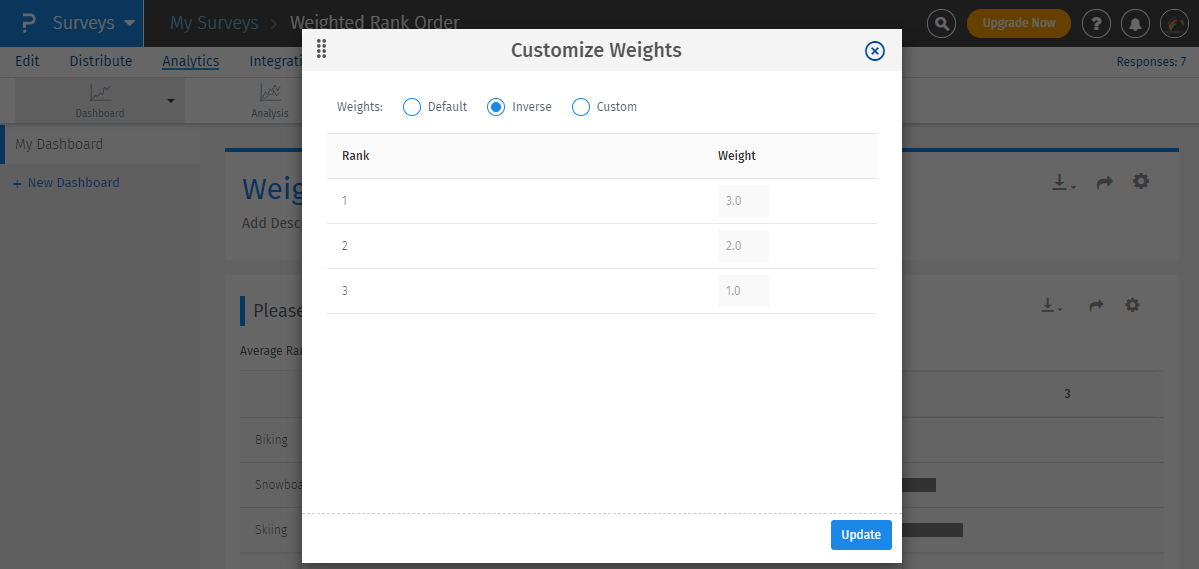Click the weight field for rank 3
The height and width of the screenshot is (569, 1199).
pos(742,291)
